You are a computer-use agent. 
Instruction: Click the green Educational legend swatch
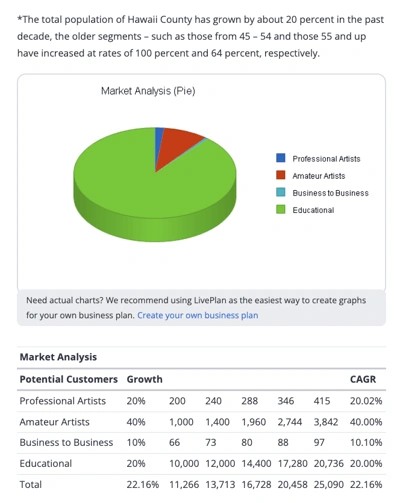(x=281, y=209)
